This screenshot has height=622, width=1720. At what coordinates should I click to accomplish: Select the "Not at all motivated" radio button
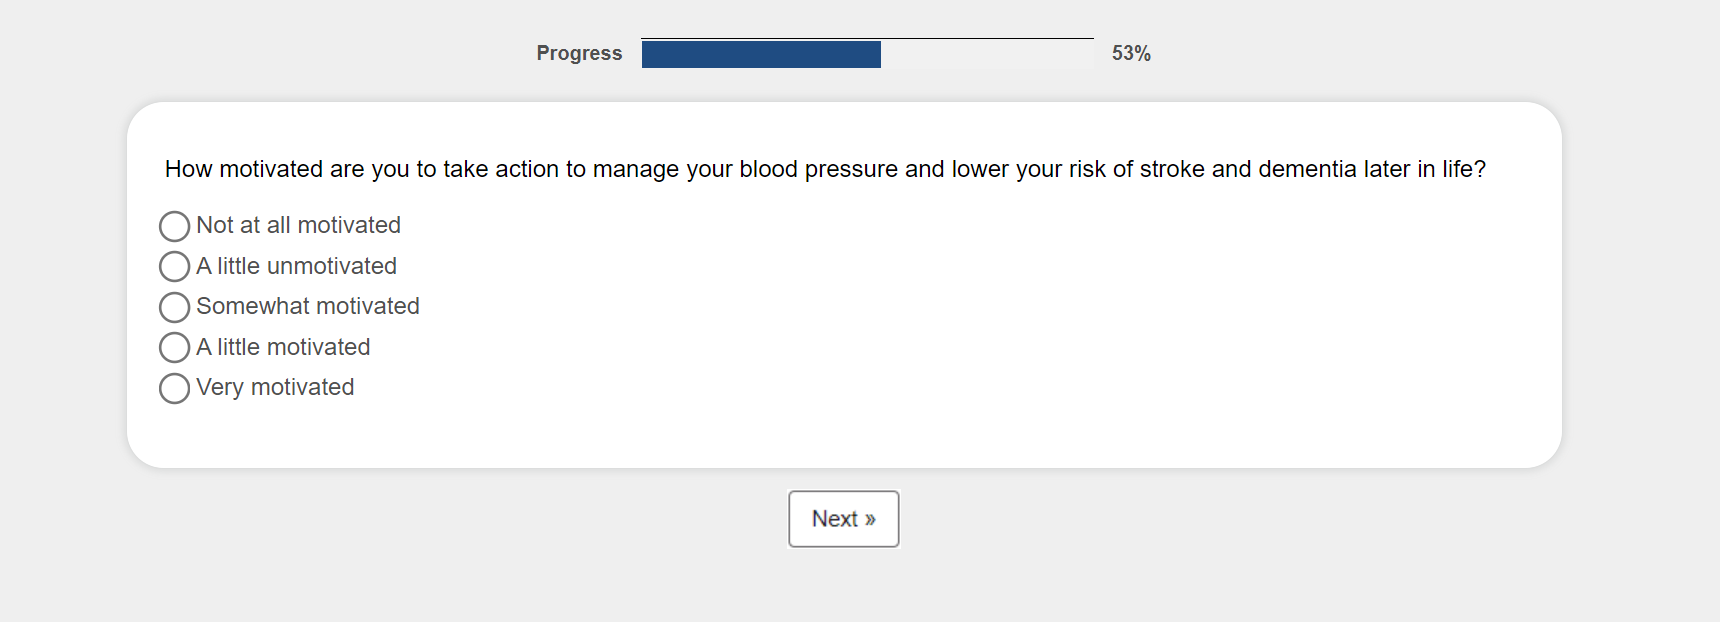174,226
